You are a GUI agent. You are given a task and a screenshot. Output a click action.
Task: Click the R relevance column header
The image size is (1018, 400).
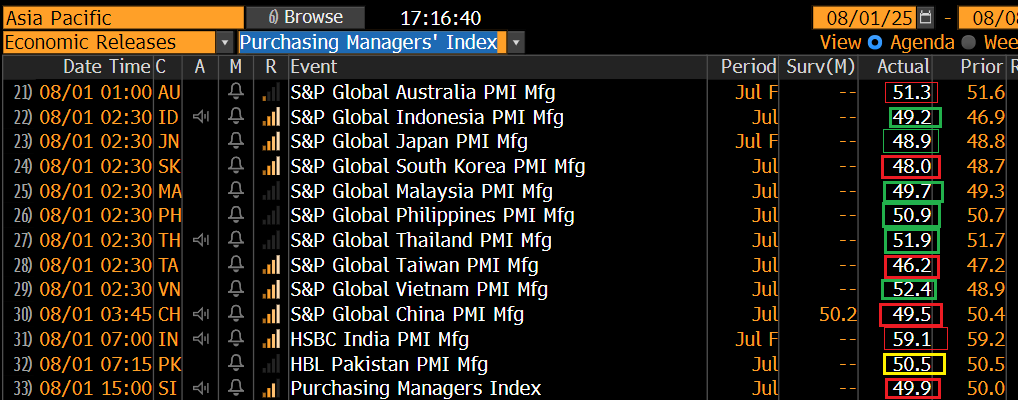pos(271,66)
